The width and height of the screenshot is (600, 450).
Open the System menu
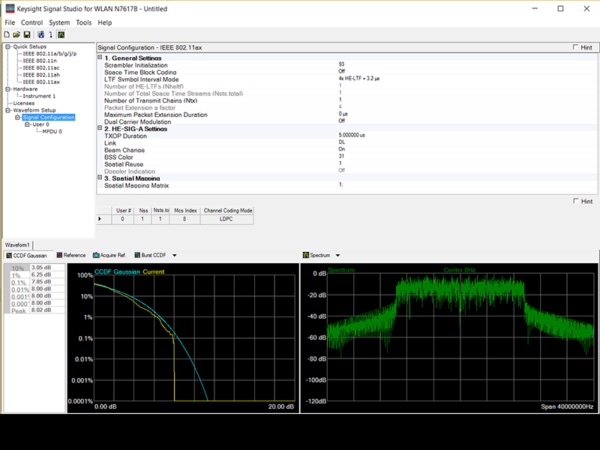click(x=59, y=23)
